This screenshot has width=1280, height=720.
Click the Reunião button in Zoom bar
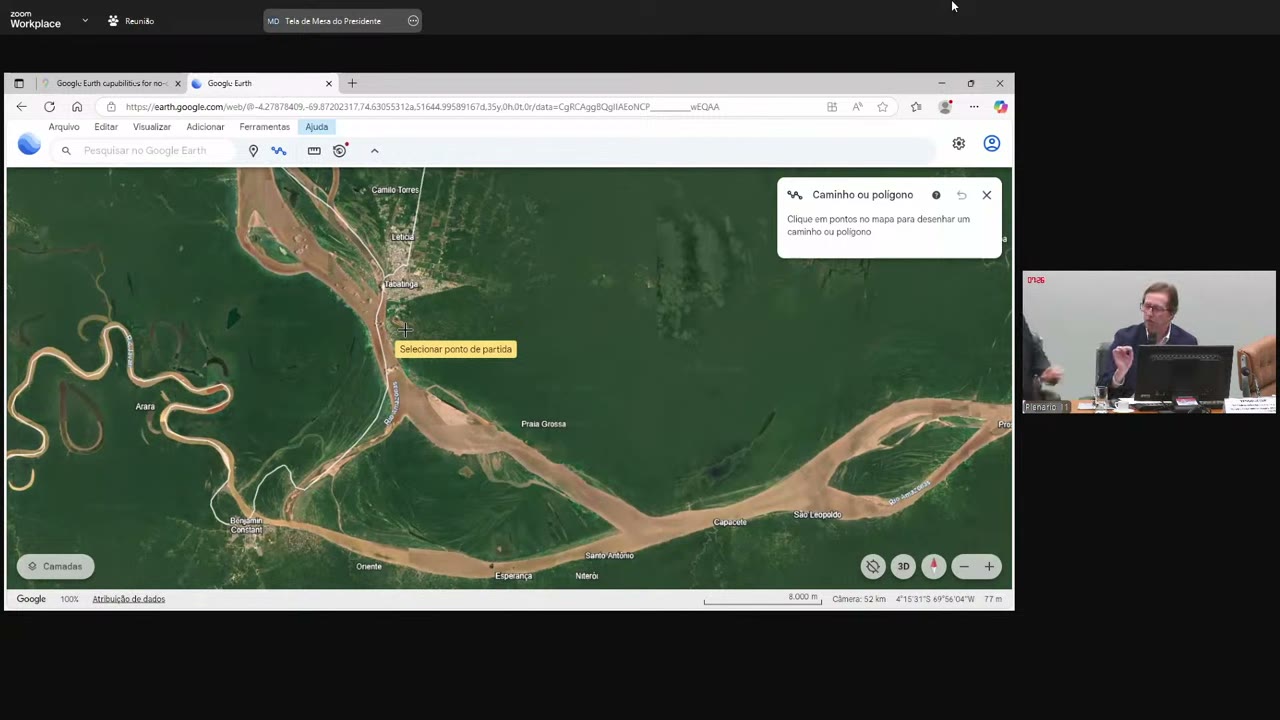tap(131, 21)
